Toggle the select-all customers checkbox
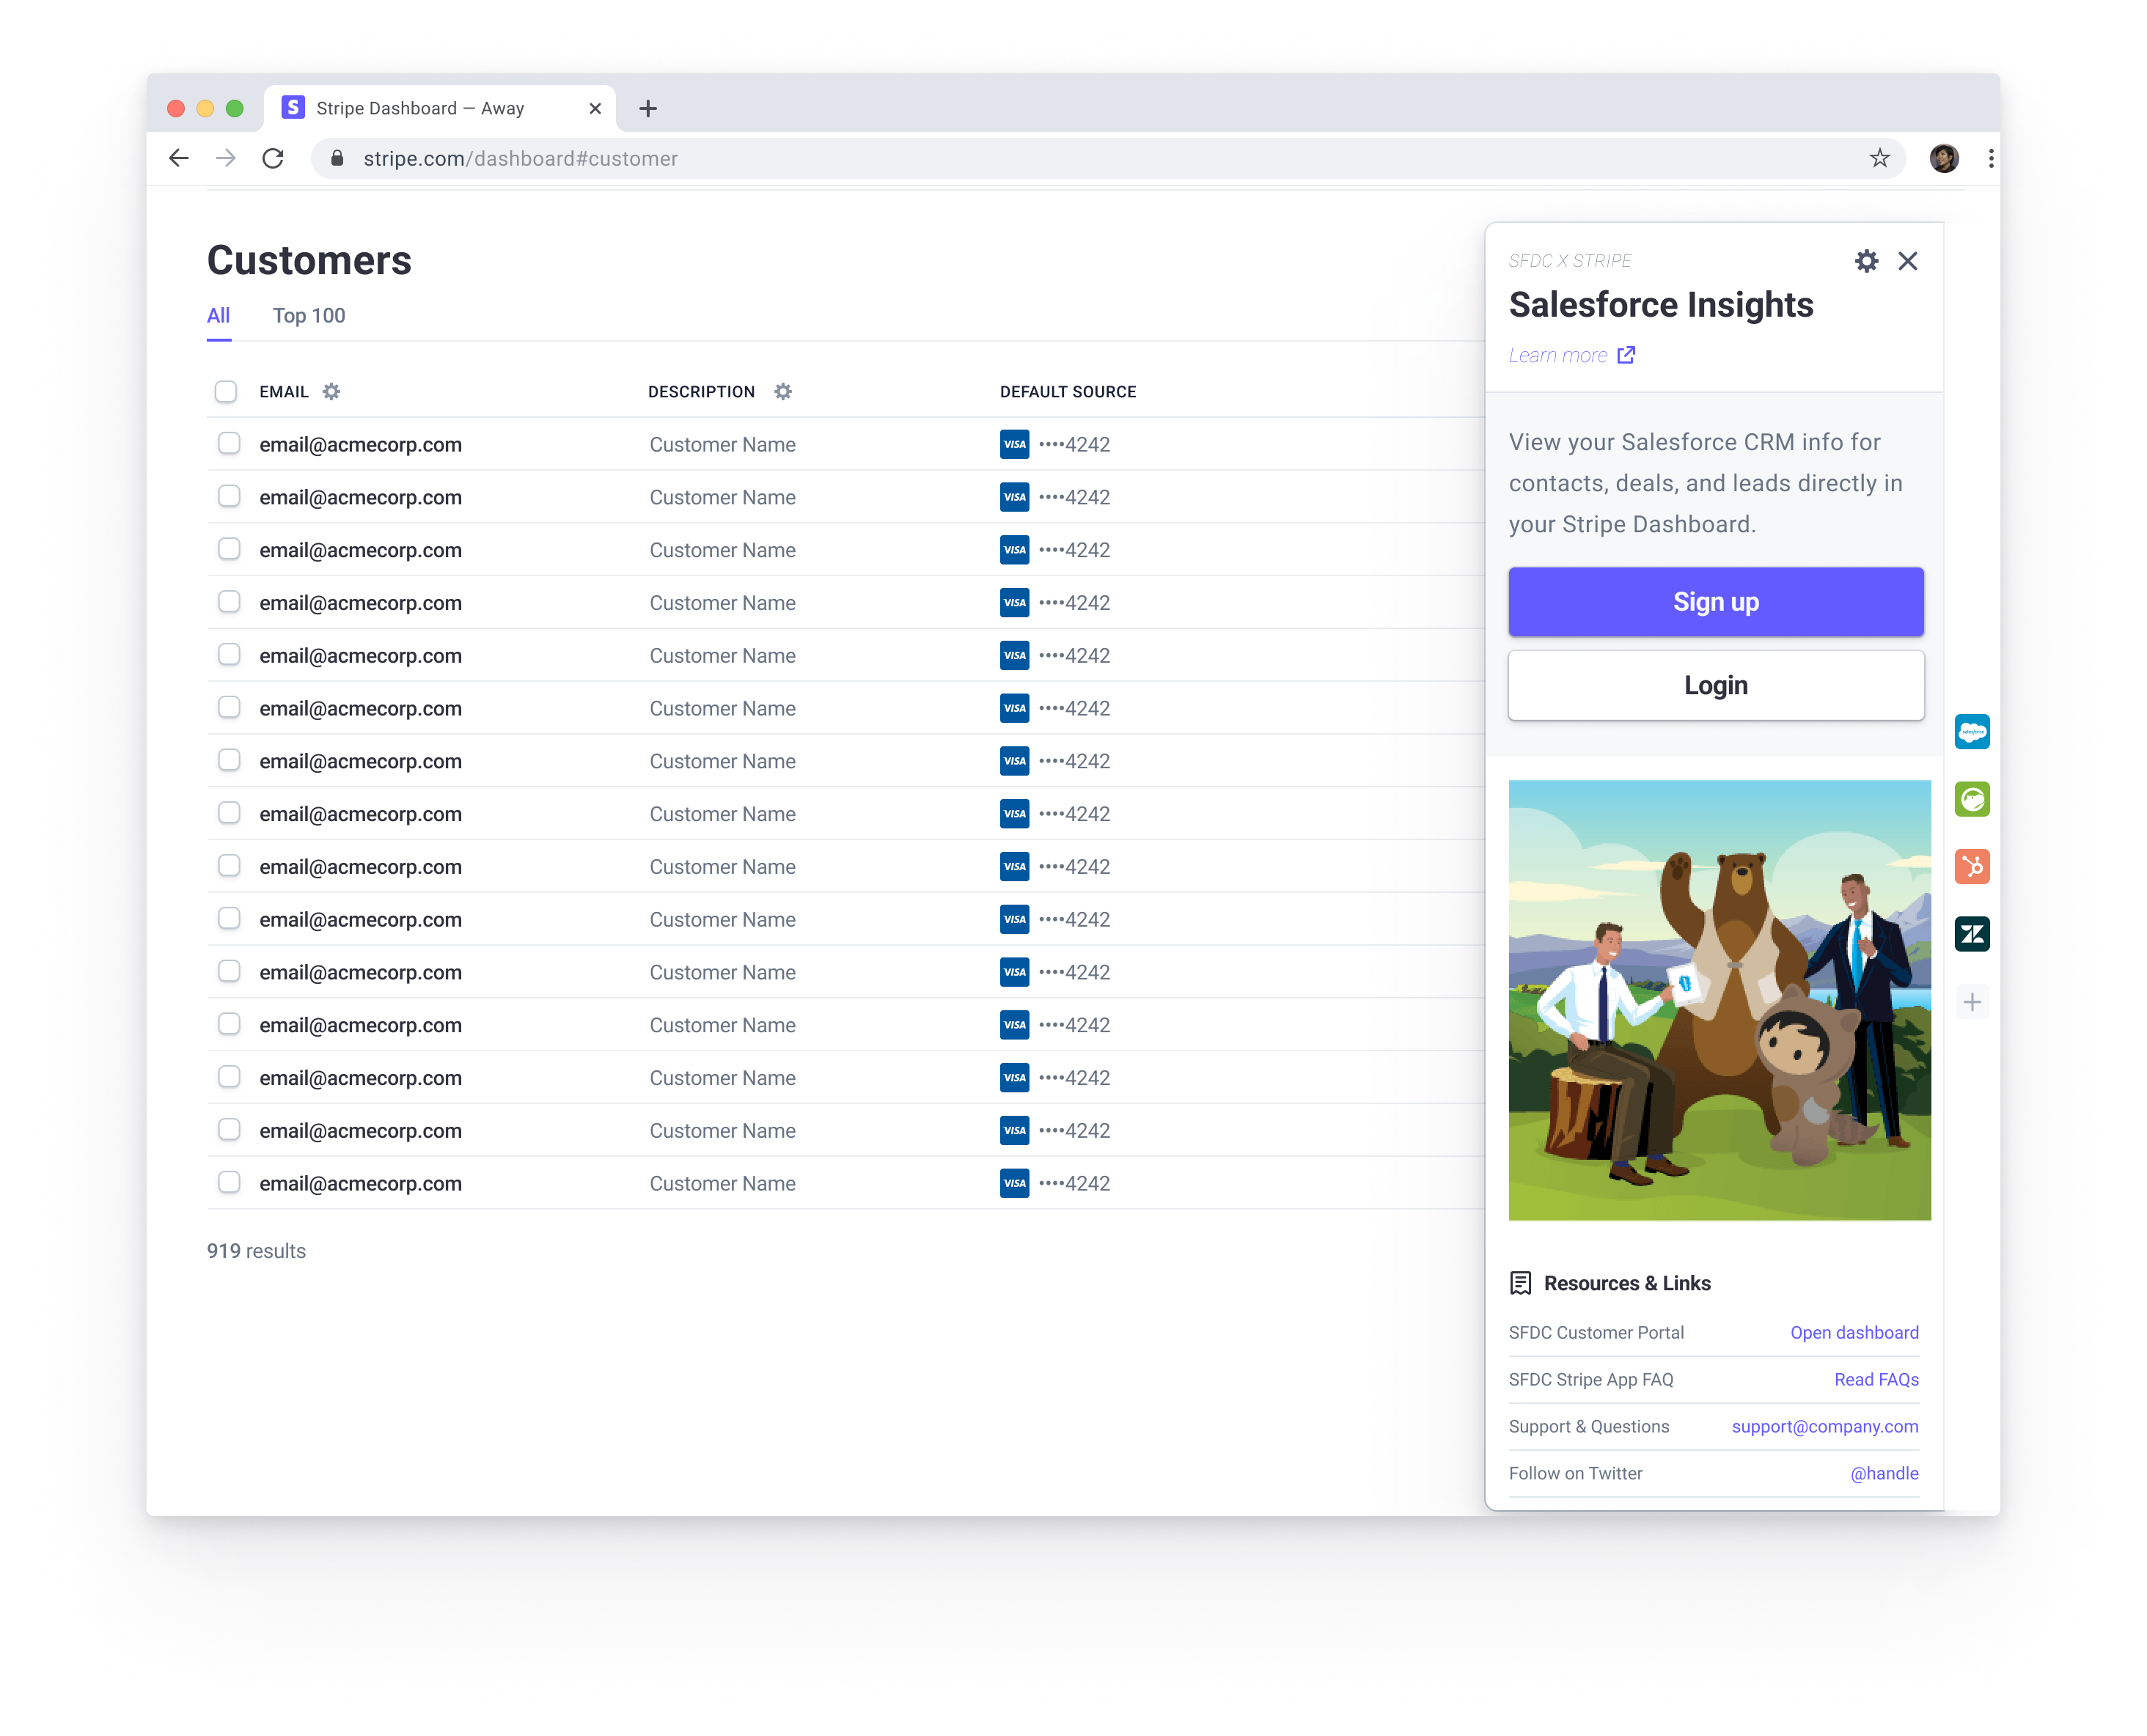Screen dimensions: 2147x1736 click(x=226, y=392)
